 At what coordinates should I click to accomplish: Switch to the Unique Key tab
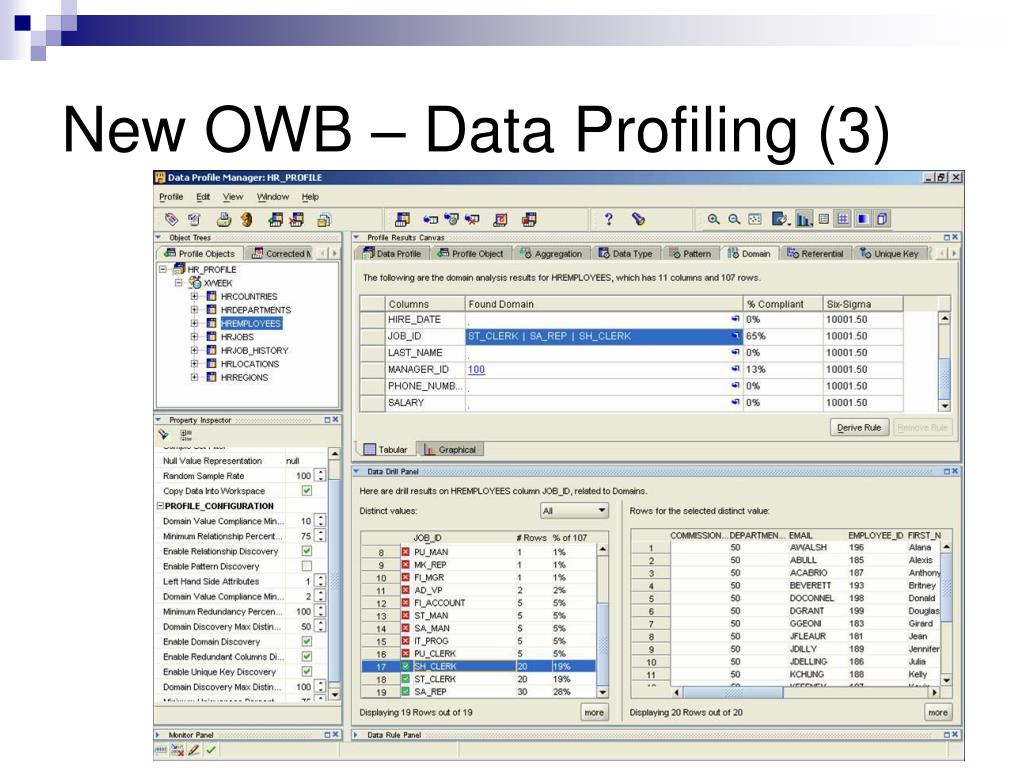pyautogui.click(x=889, y=253)
